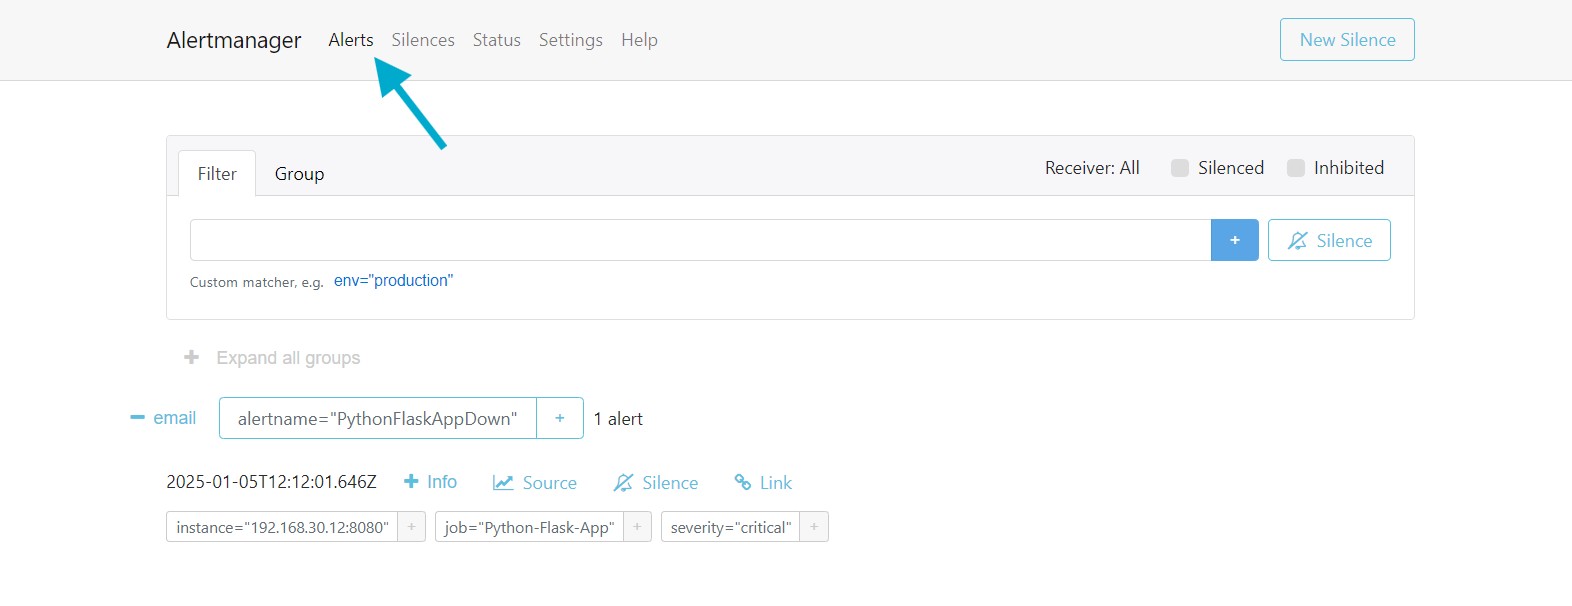The image size is (1572, 606).
Task: Open the Receiver: All selector
Action: point(1092,168)
